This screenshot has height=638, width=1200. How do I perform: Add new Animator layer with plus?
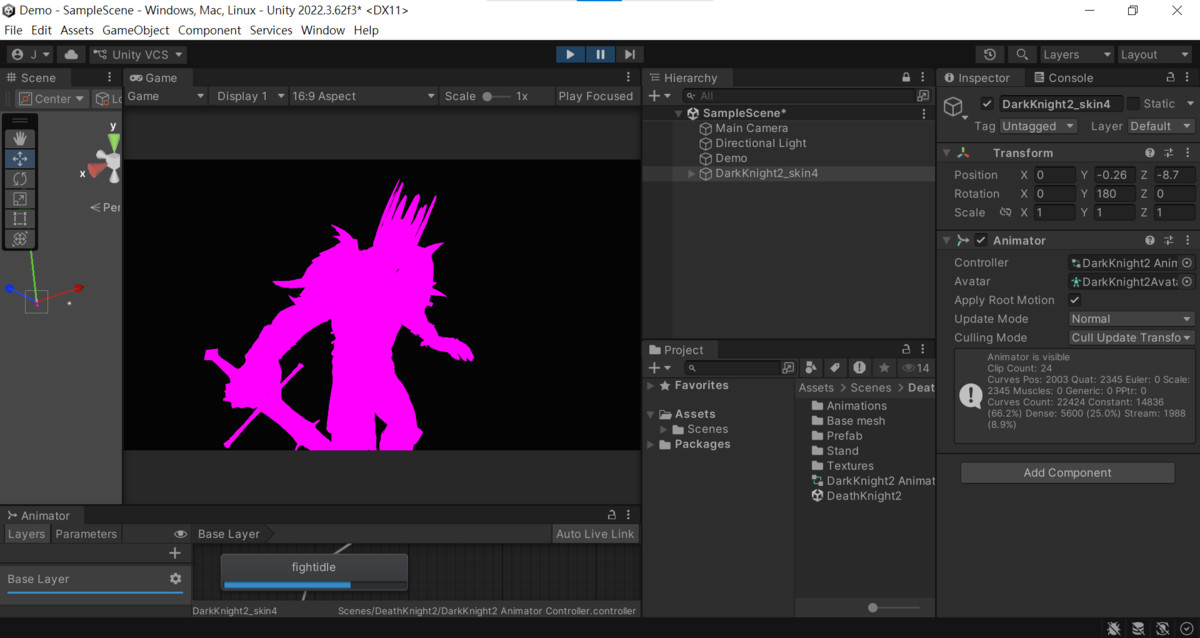pyautogui.click(x=175, y=553)
